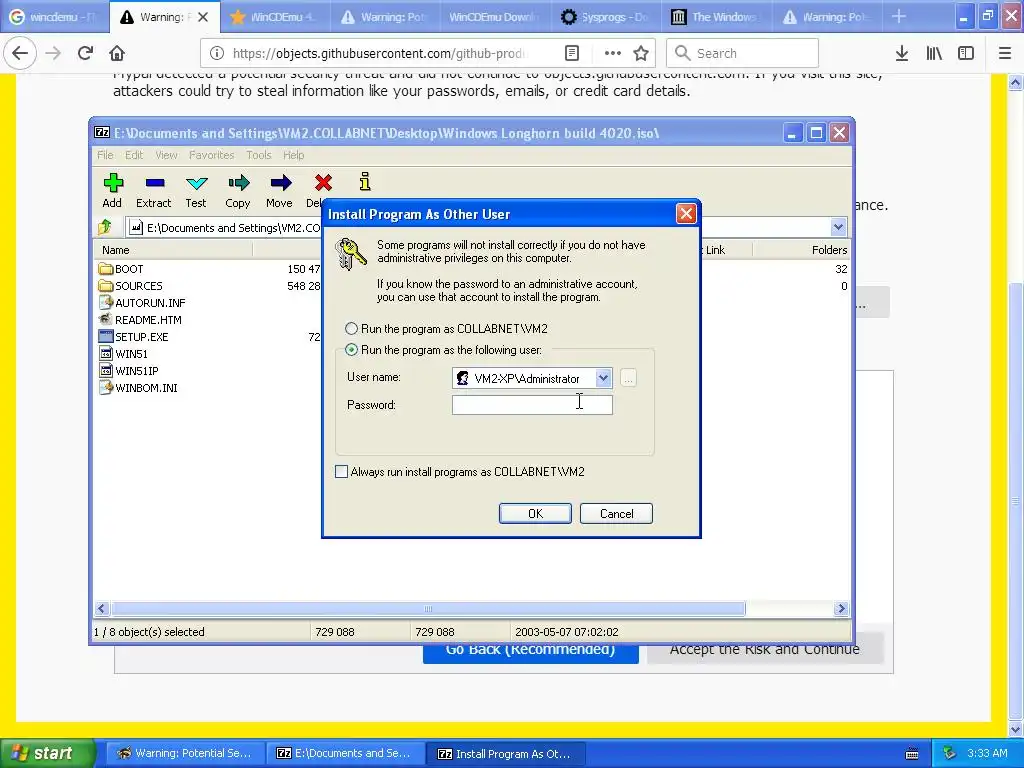
Task: Click the browser URL address field
Action: pos(379,53)
